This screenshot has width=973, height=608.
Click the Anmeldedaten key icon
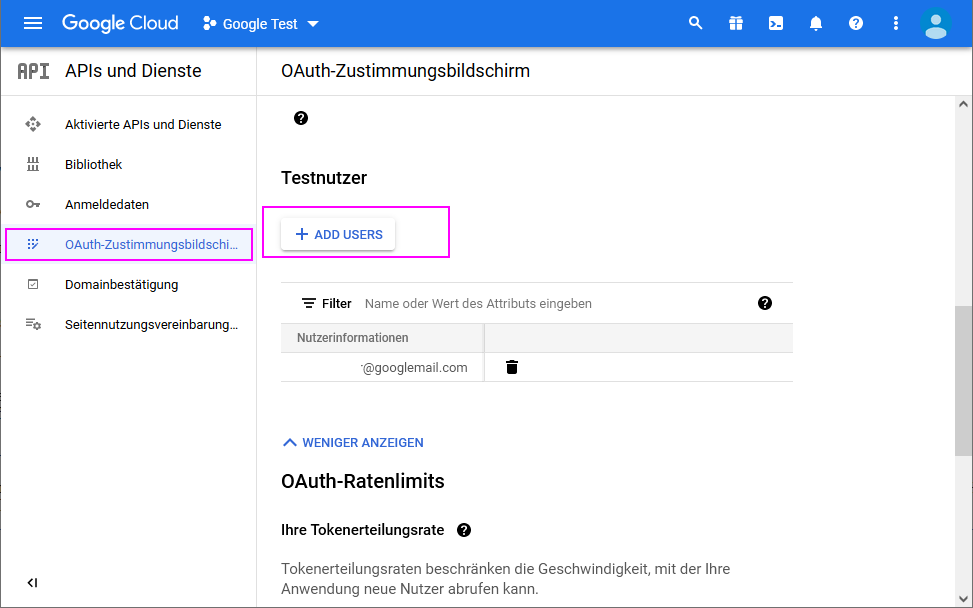pyautogui.click(x=33, y=204)
